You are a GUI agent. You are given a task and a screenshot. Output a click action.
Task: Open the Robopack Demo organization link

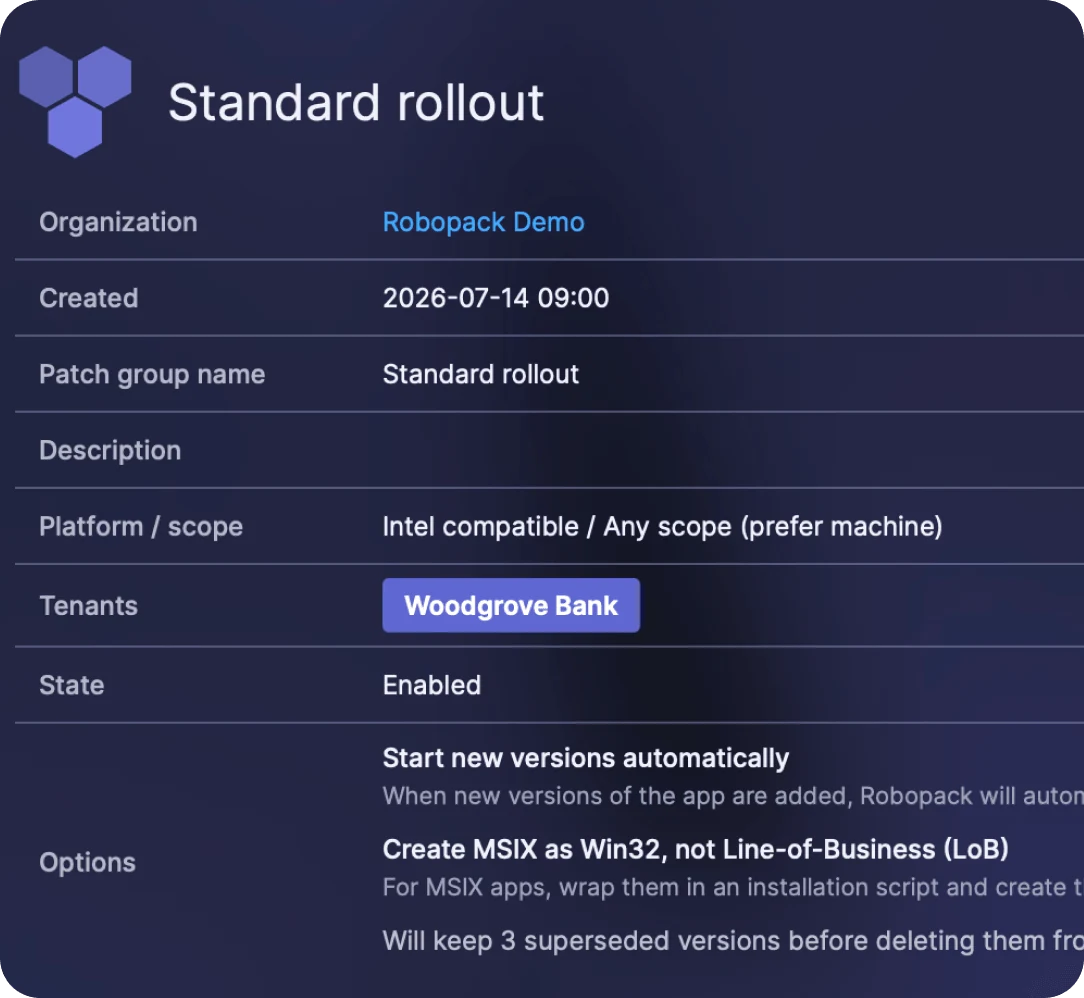point(483,223)
